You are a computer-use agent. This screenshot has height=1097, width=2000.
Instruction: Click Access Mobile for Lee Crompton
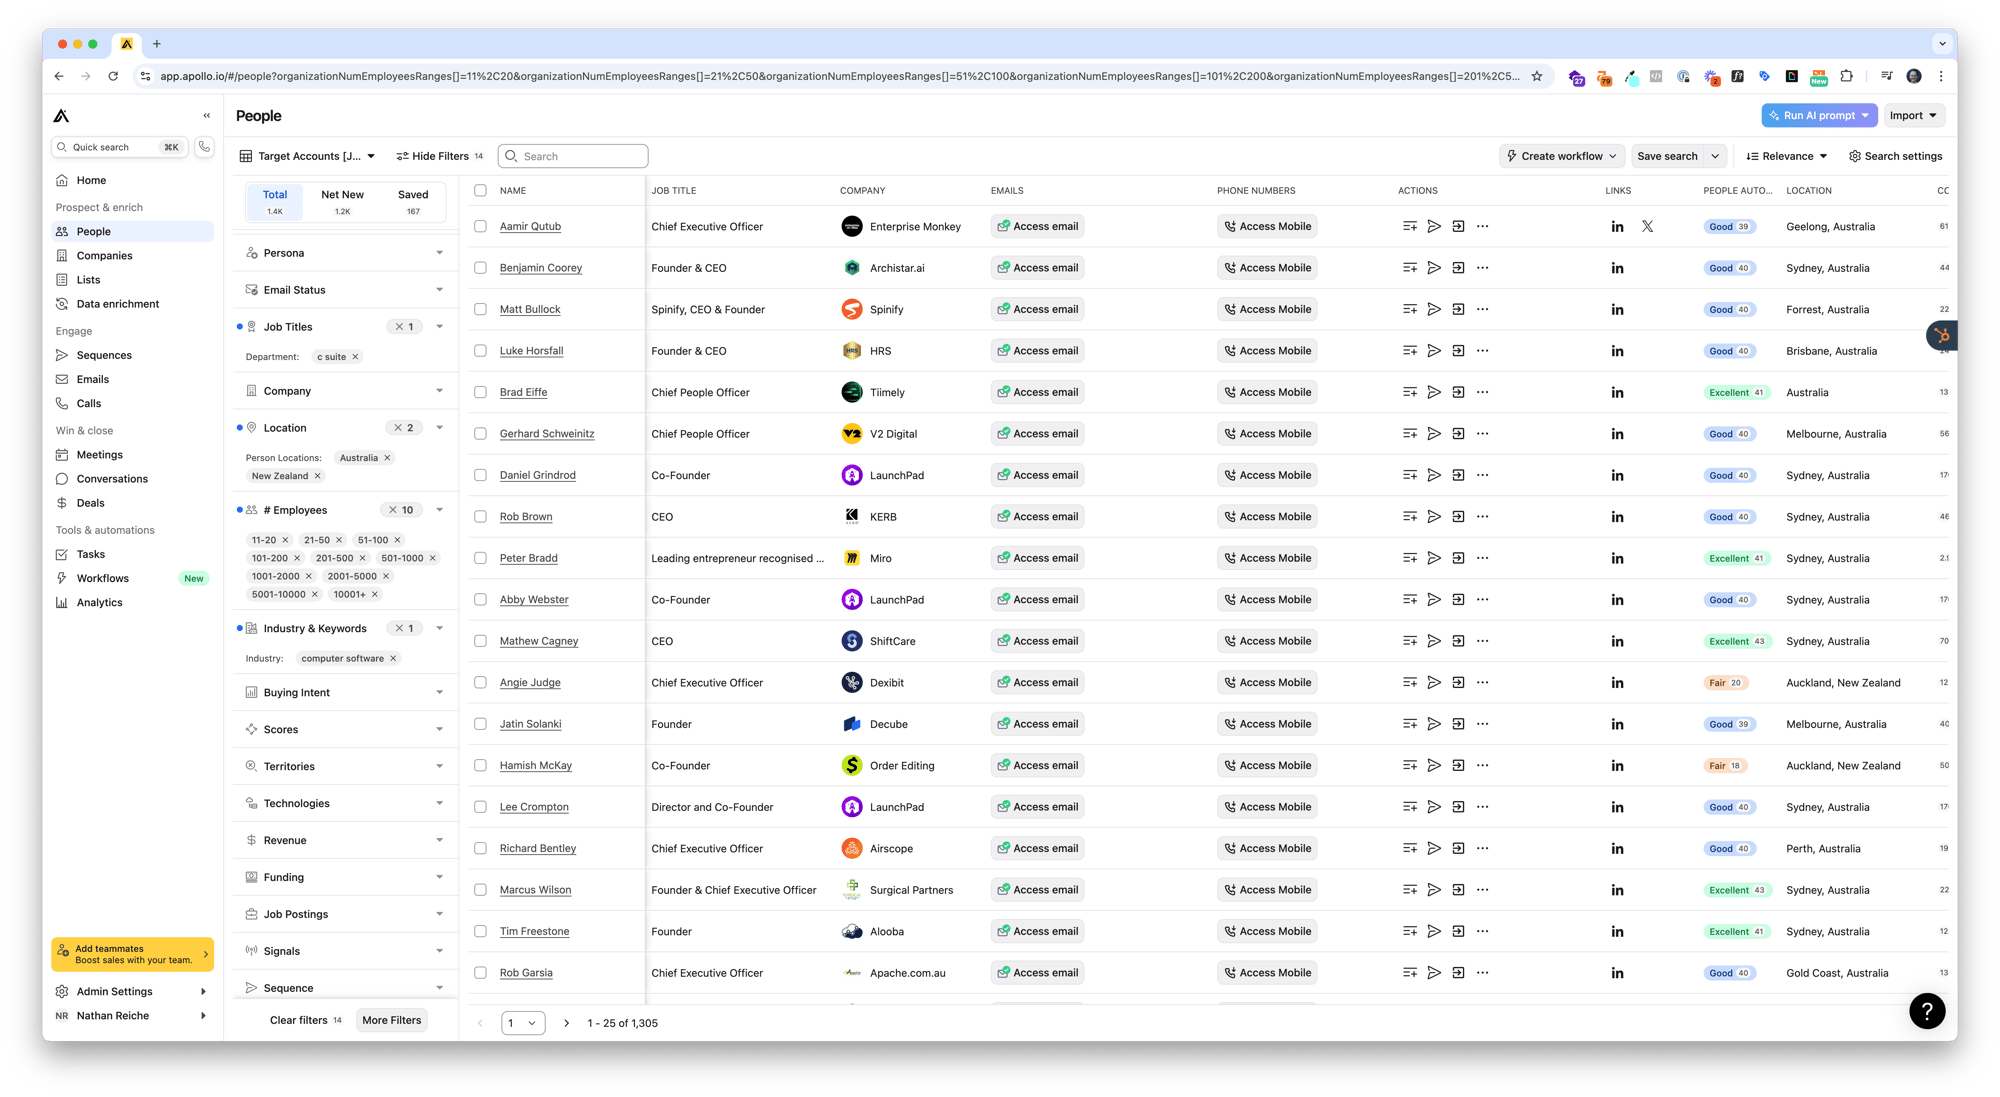click(1267, 807)
